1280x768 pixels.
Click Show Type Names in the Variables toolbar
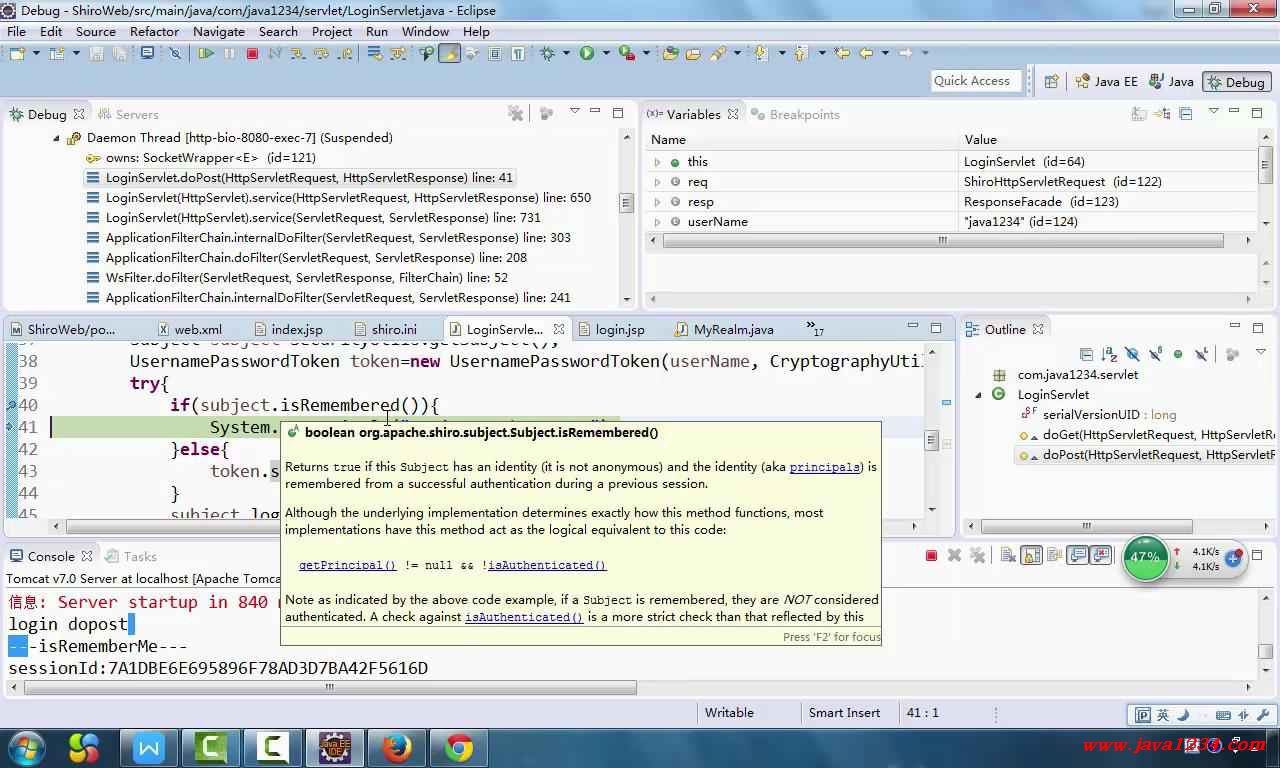click(1137, 114)
